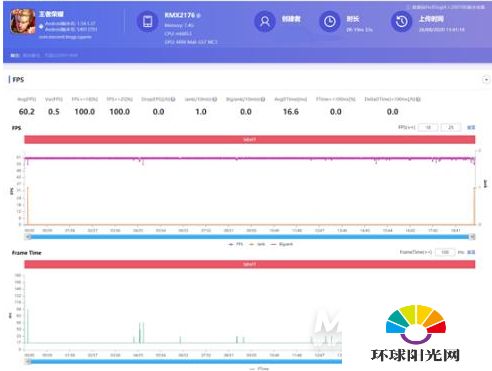
Task: Click the Avg(FTime) value 16.6
Action: point(291,112)
